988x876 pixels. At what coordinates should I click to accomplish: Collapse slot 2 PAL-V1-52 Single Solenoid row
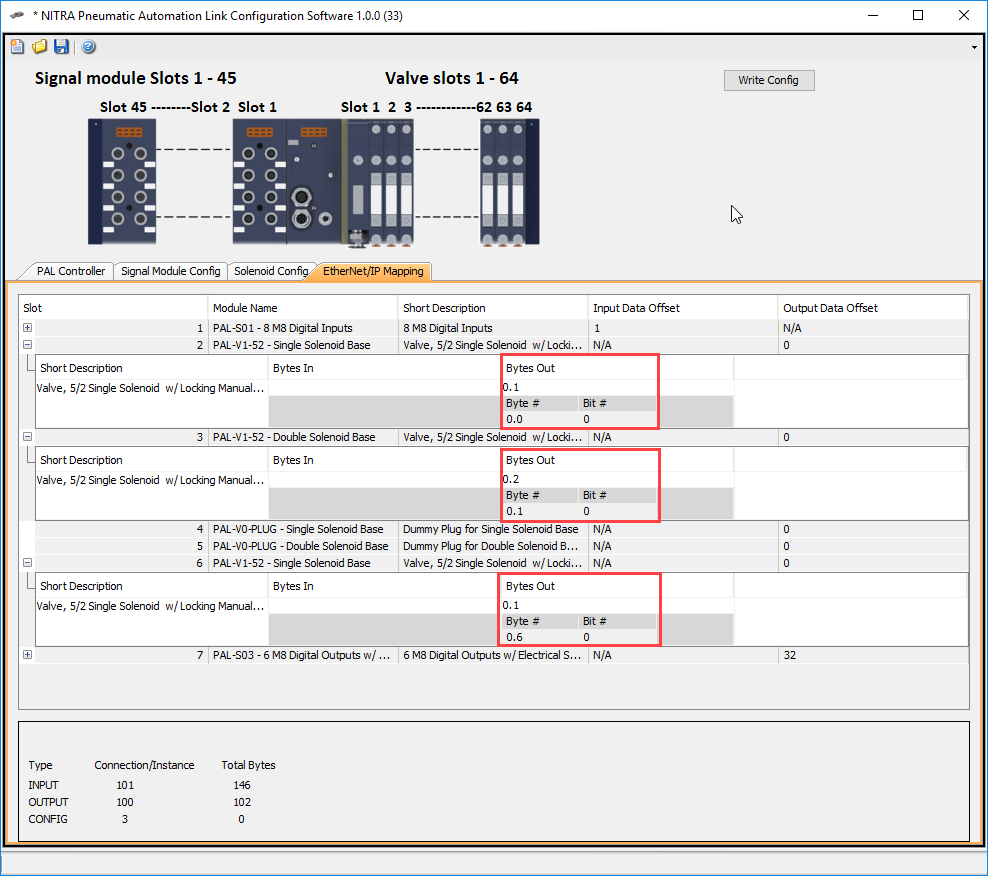click(x=28, y=345)
